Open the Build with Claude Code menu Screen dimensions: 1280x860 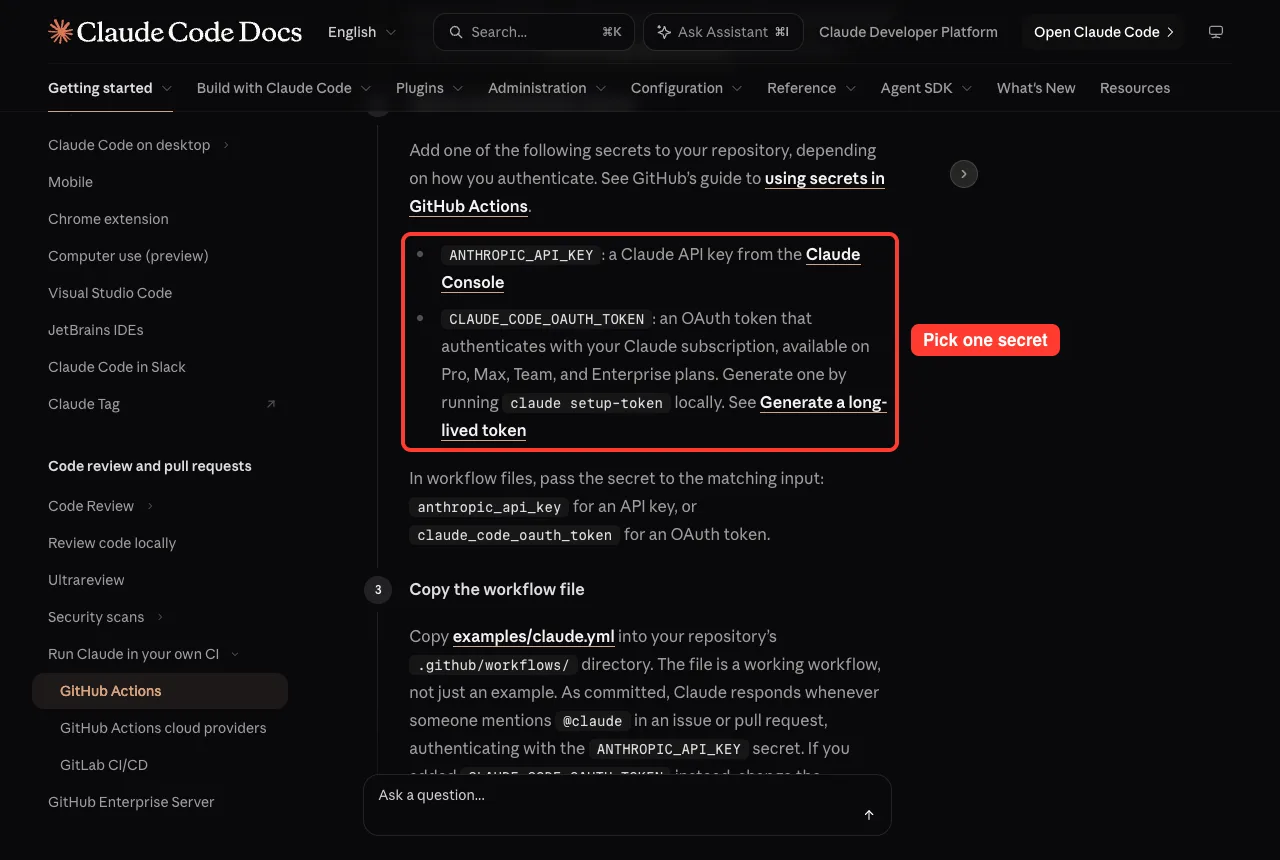[284, 88]
